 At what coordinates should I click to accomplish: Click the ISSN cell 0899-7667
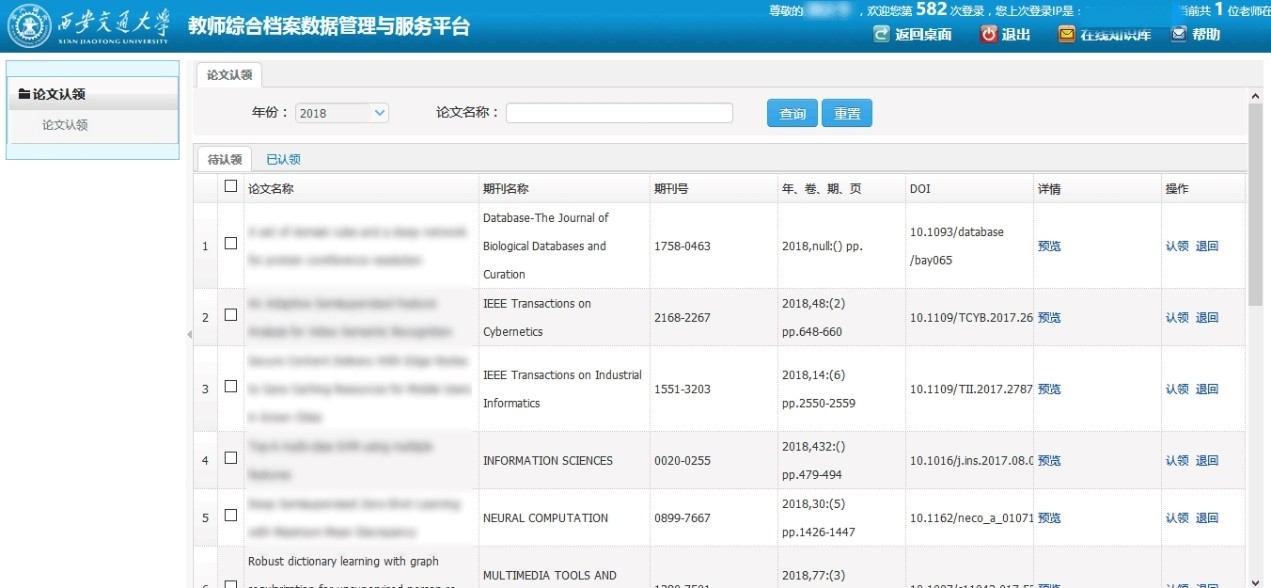pos(682,518)
